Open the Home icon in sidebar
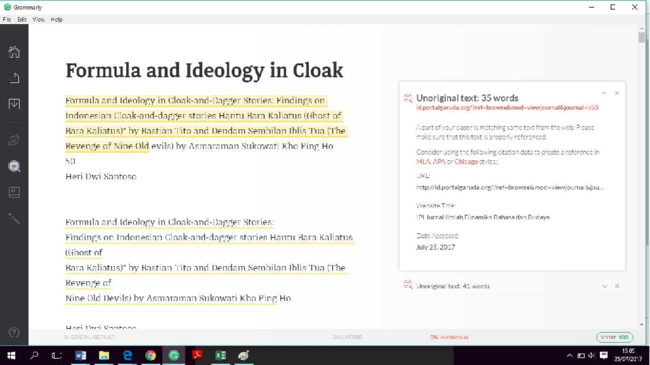The image size is (650, 365). [14, 52]
